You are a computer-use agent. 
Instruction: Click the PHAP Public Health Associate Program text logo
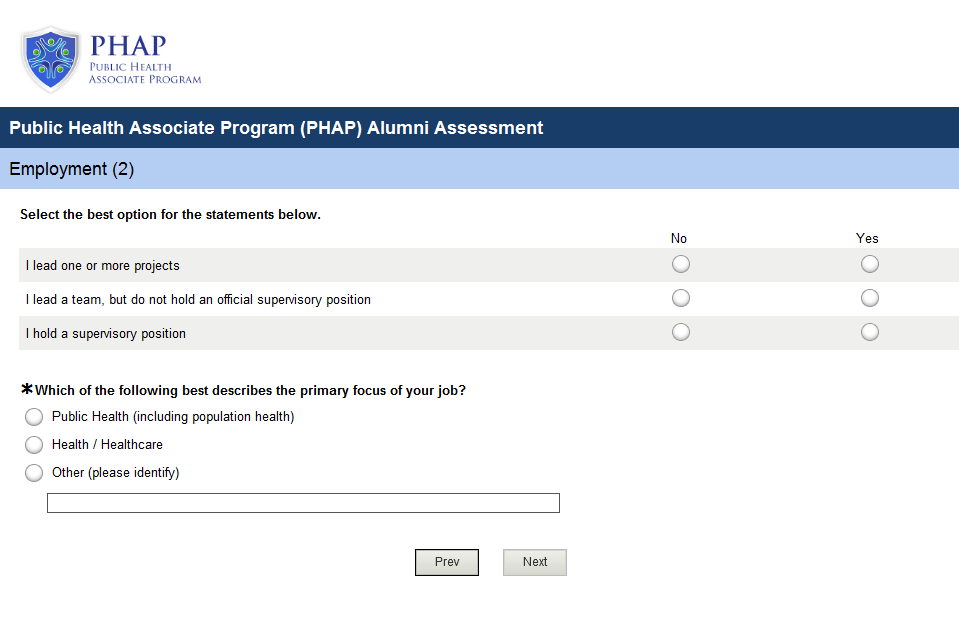point(144,60)
